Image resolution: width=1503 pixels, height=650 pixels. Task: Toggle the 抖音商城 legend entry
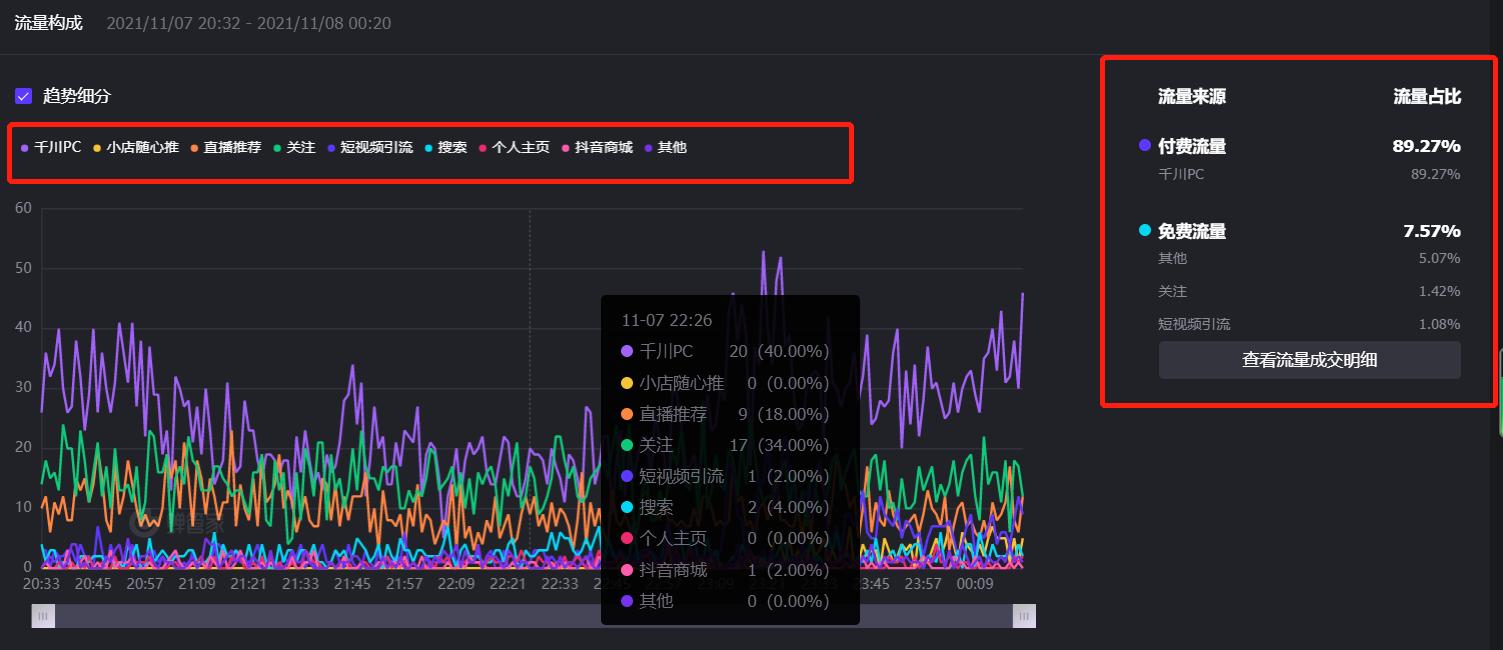[599, 147]
